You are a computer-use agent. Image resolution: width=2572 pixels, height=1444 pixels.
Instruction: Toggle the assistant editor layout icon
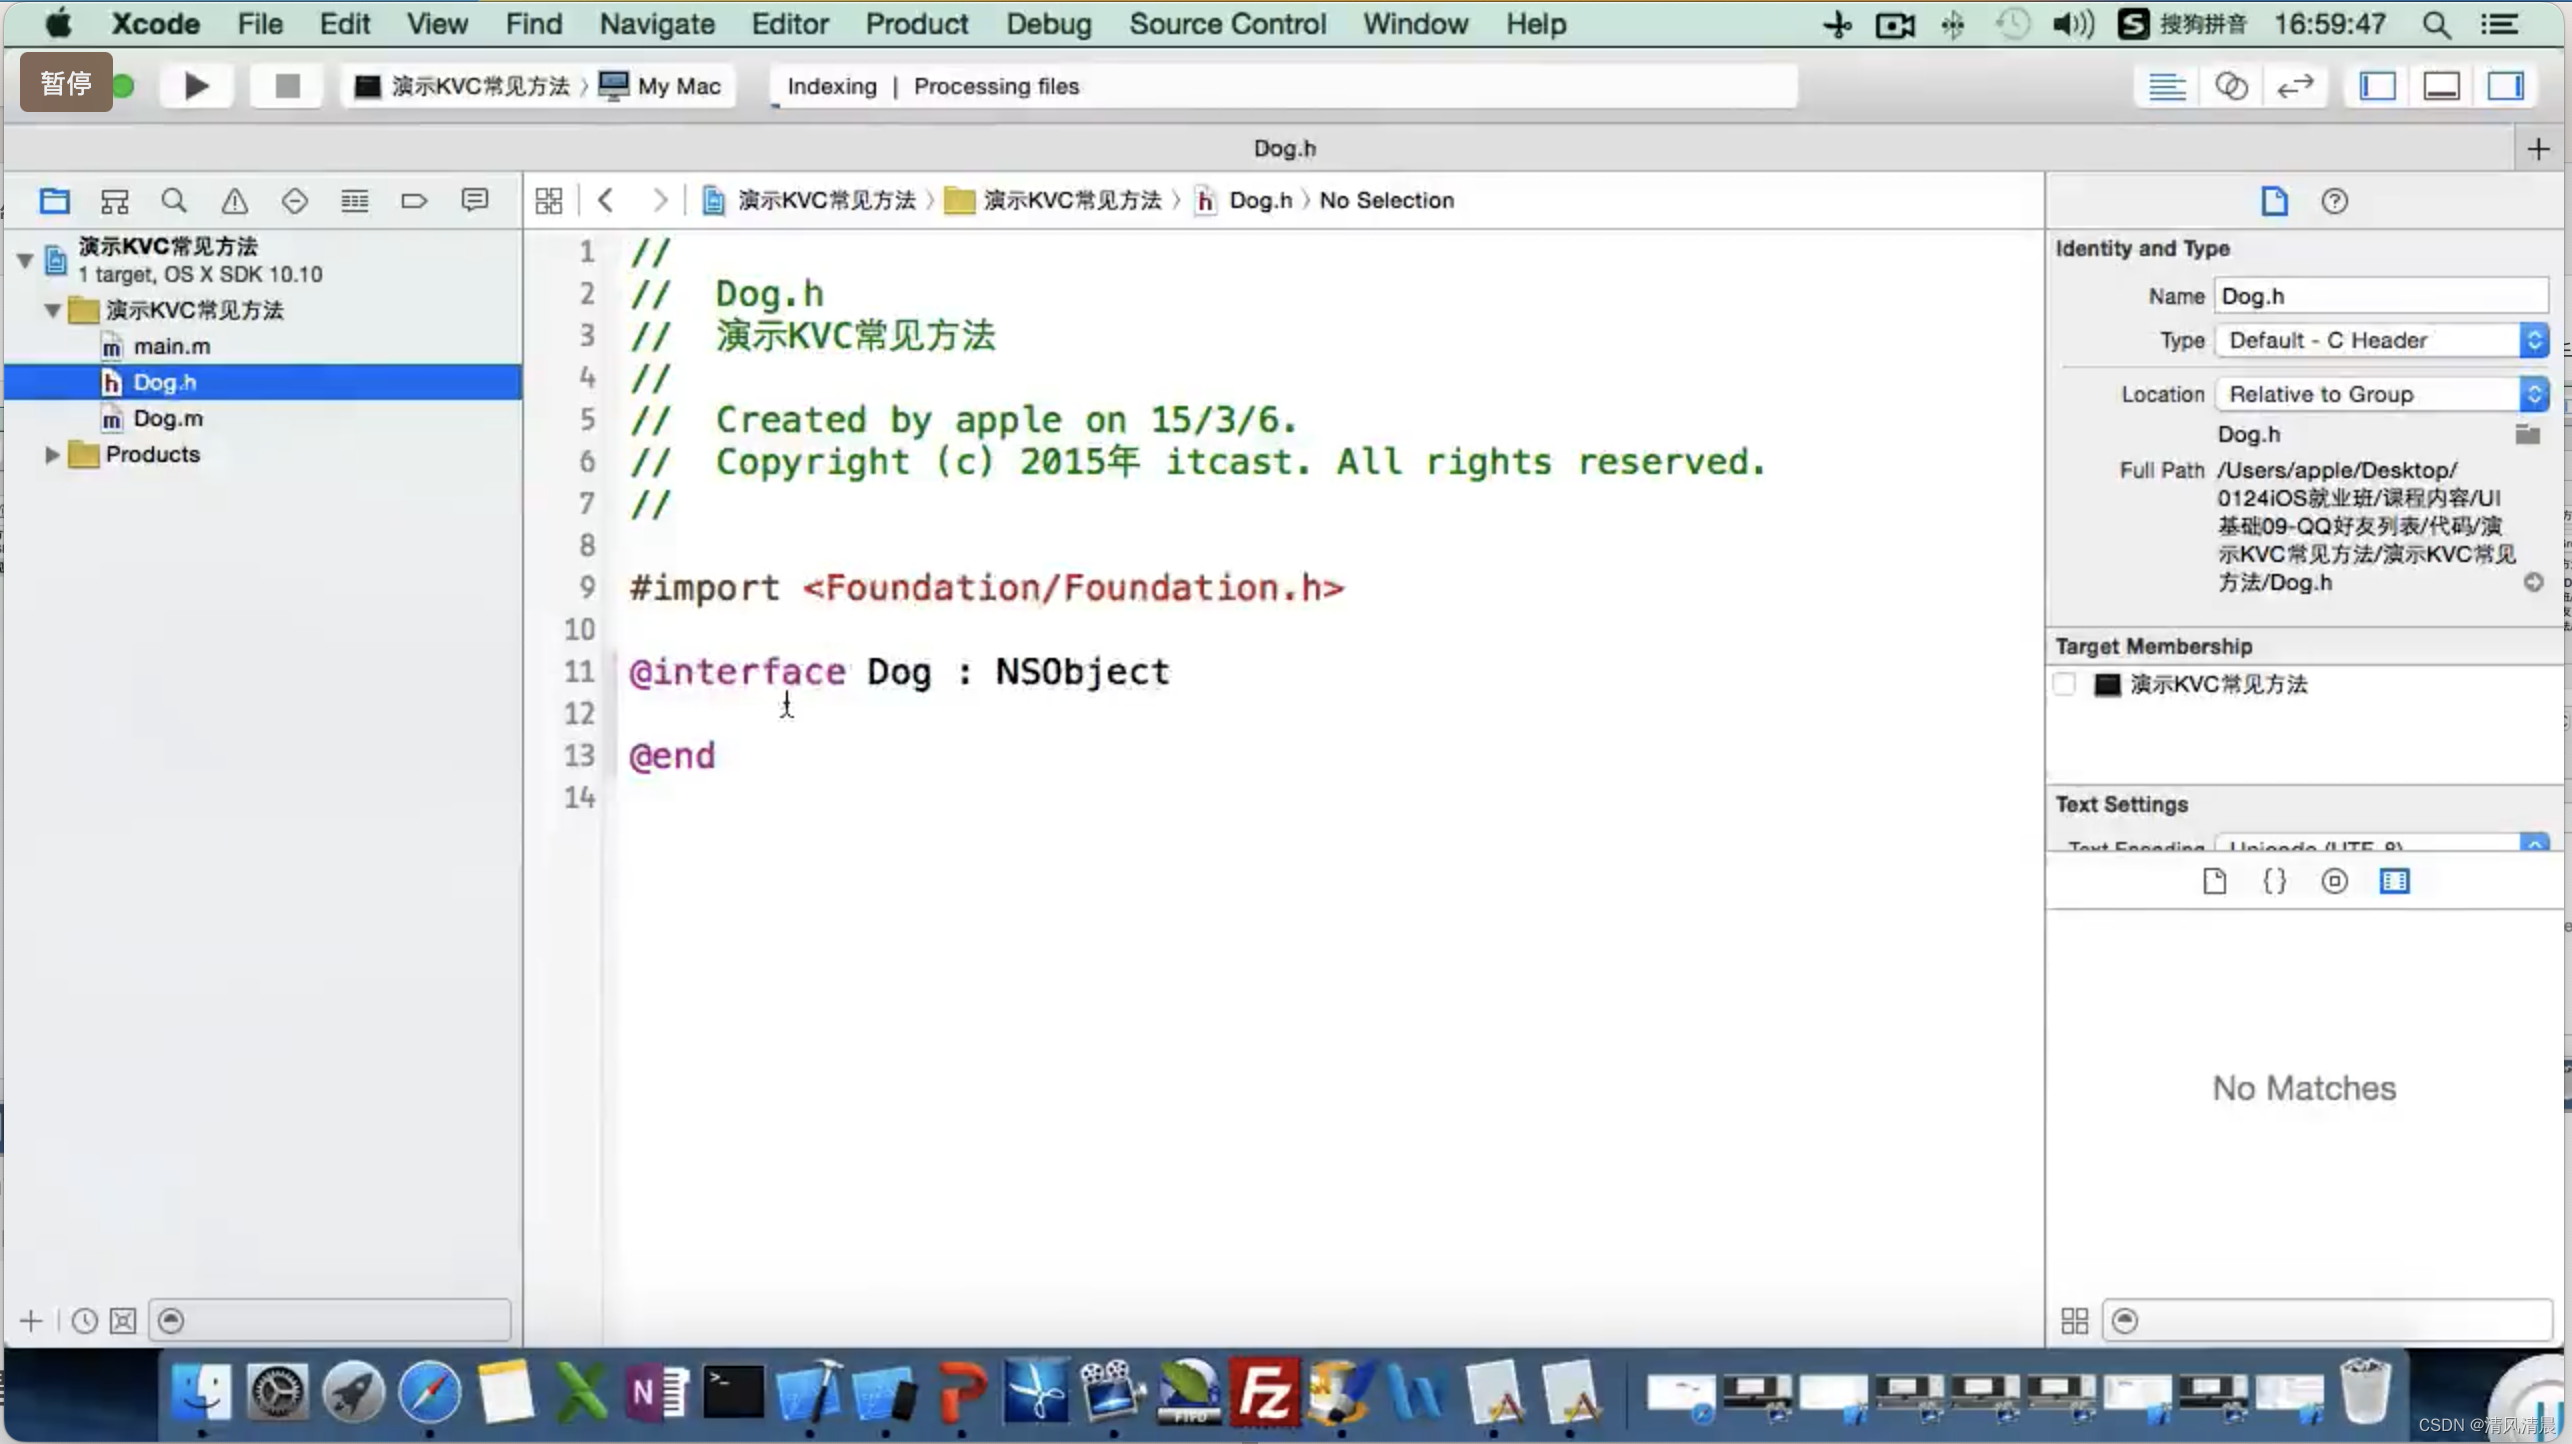coord(2229,85)
